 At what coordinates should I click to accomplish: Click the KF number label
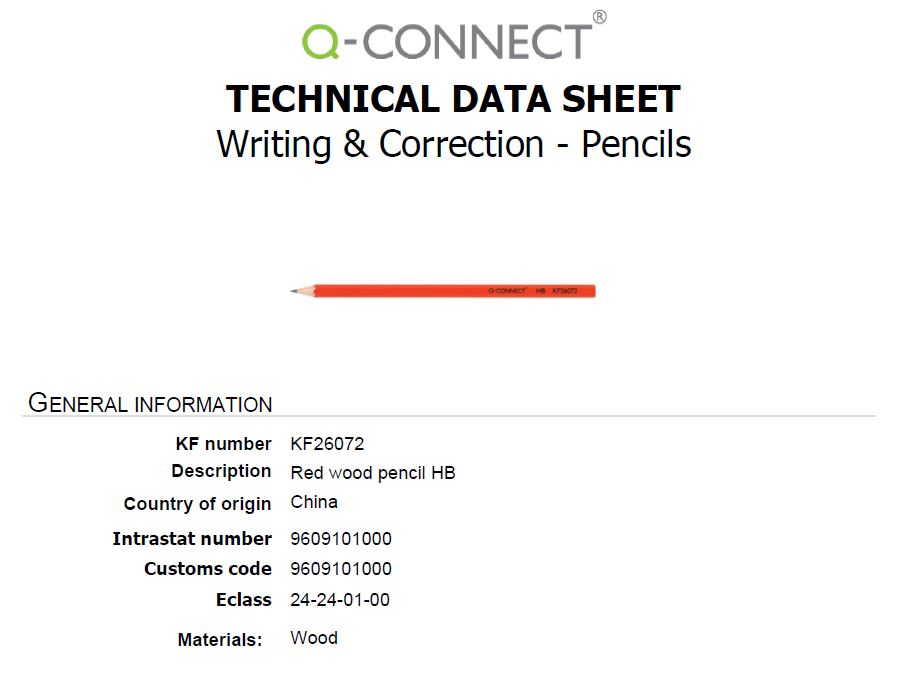[x=223, y=443]
